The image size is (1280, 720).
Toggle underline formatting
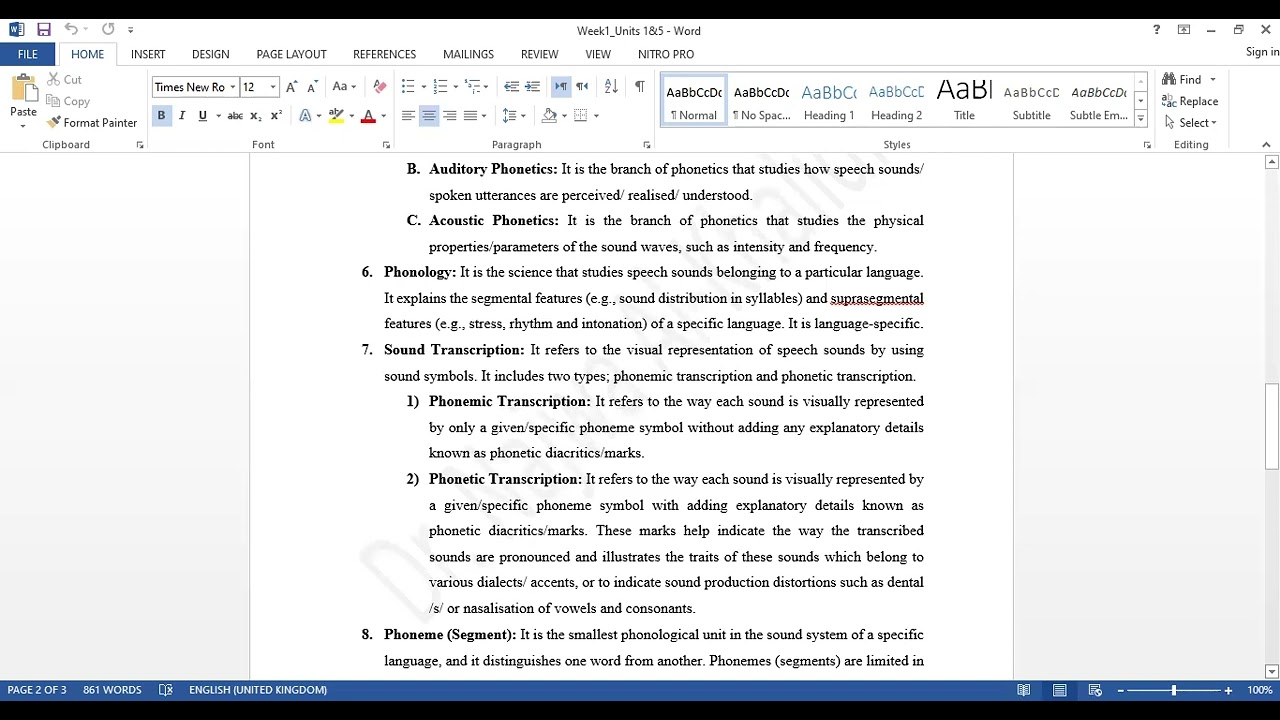point(203,116)
